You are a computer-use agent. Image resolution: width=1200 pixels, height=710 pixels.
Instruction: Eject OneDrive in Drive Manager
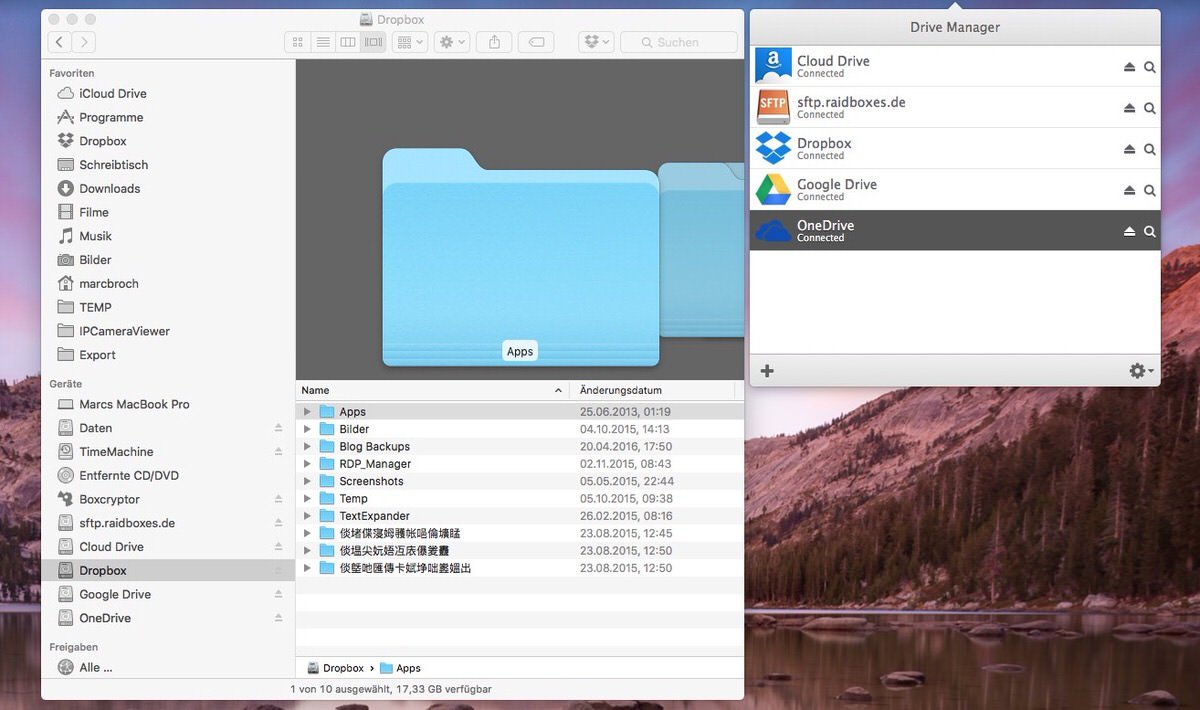click(x=1129, y=231)
